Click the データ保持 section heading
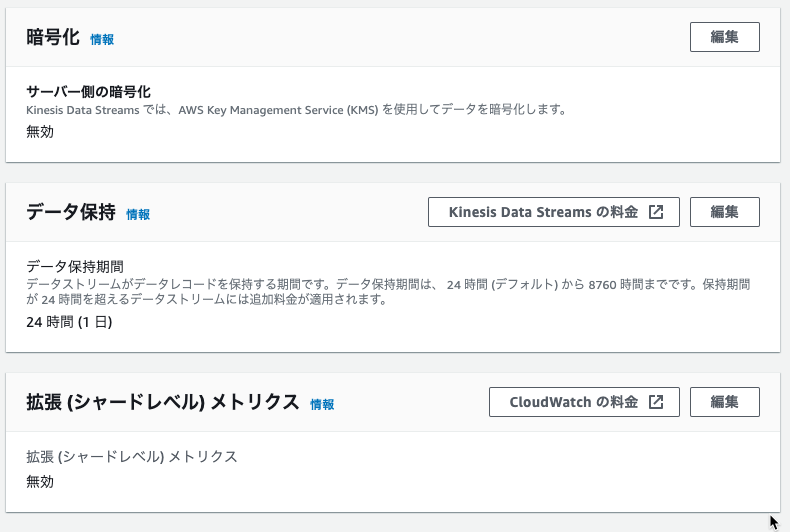 coord(71,212)
